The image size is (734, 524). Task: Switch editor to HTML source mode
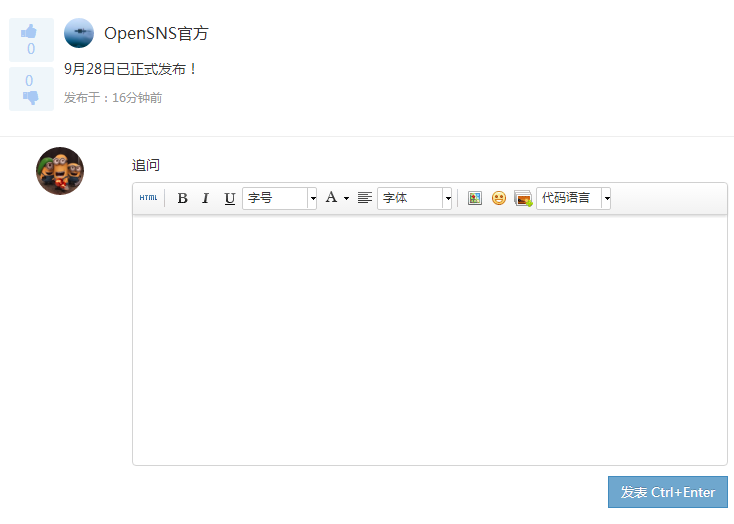point(148,198)
